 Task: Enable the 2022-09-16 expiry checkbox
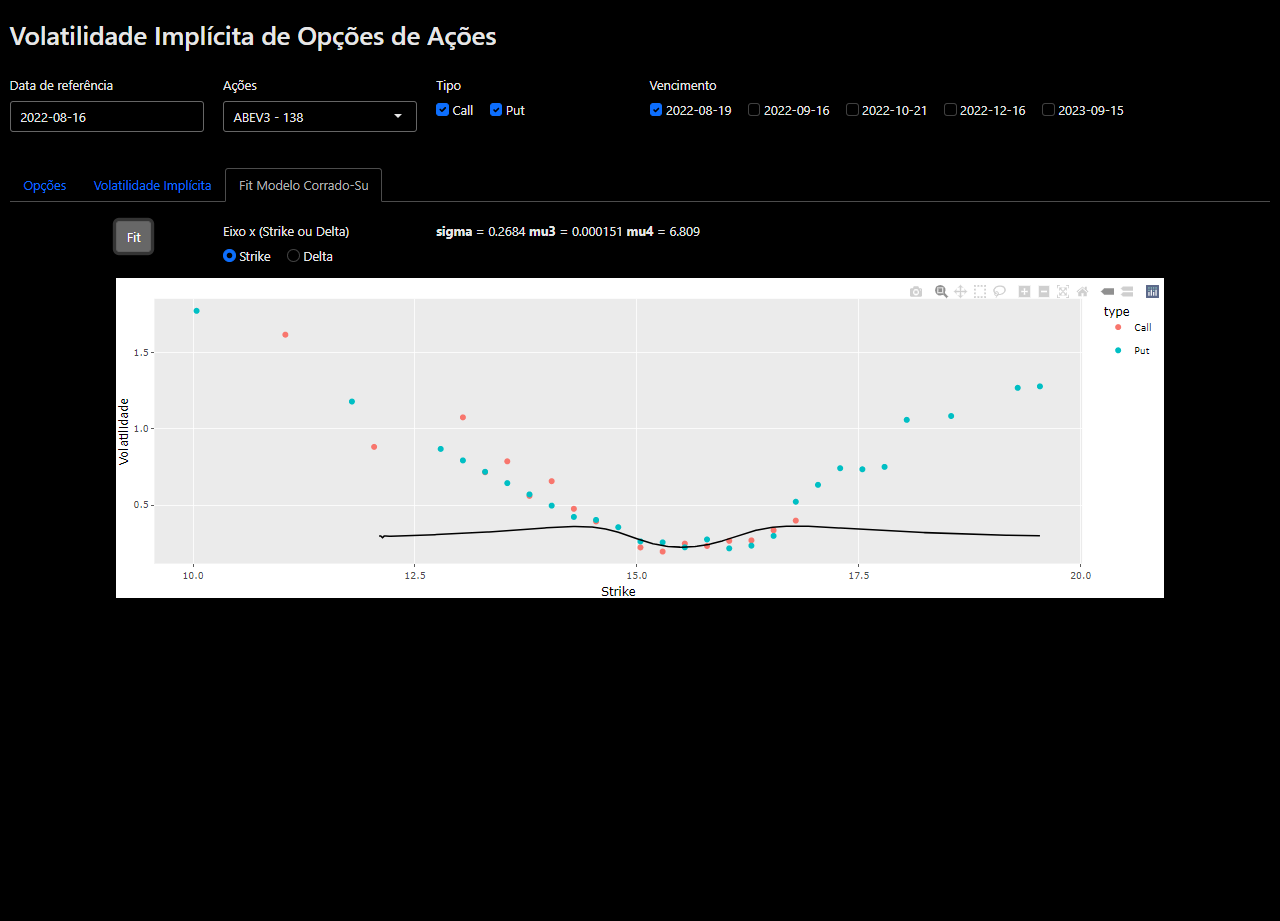754,110
